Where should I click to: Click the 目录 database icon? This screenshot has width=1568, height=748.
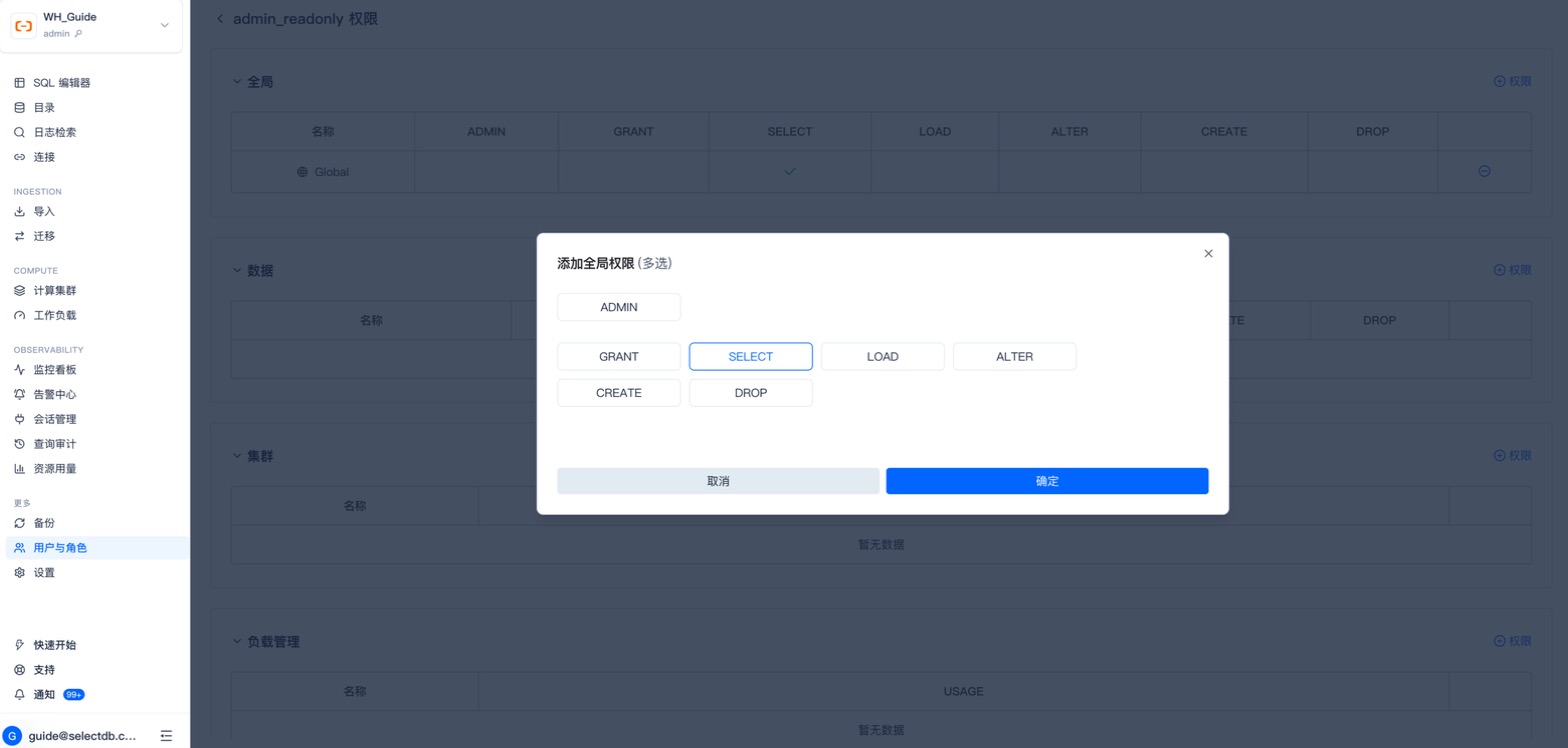(x=19, y=108)
